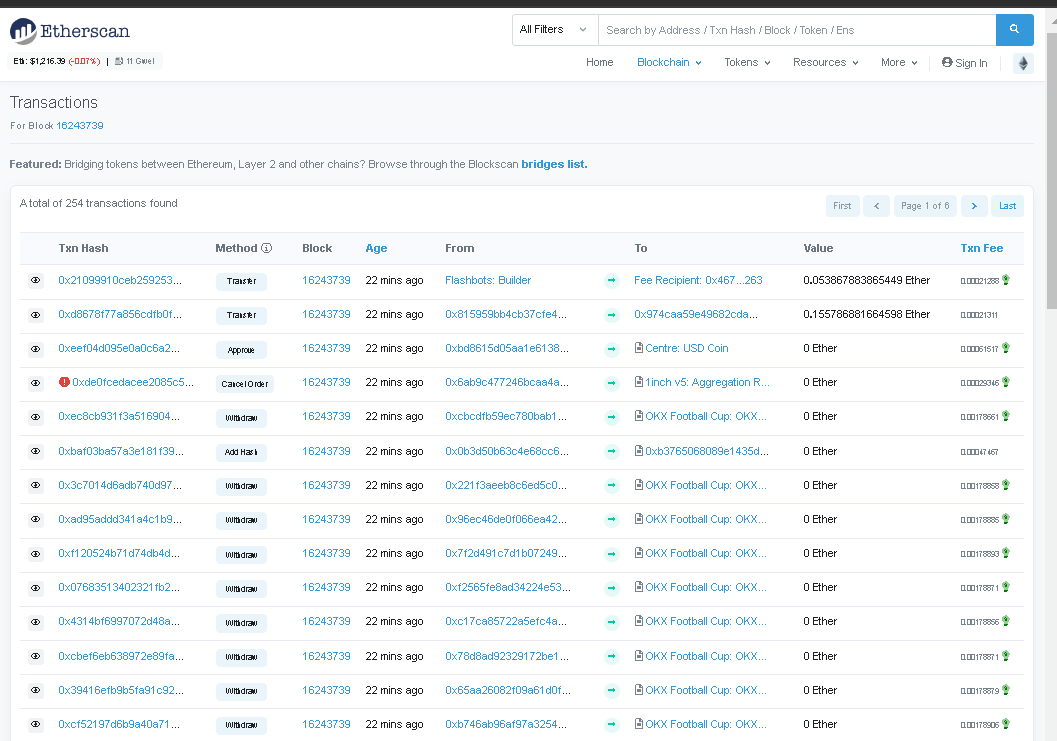Image resolution: width=1057 pixels, height=741 pixels.
Task: Toggle eye preview for 0xec8cb931f3a516904 transaction
Action: click(x=36, y=417)
